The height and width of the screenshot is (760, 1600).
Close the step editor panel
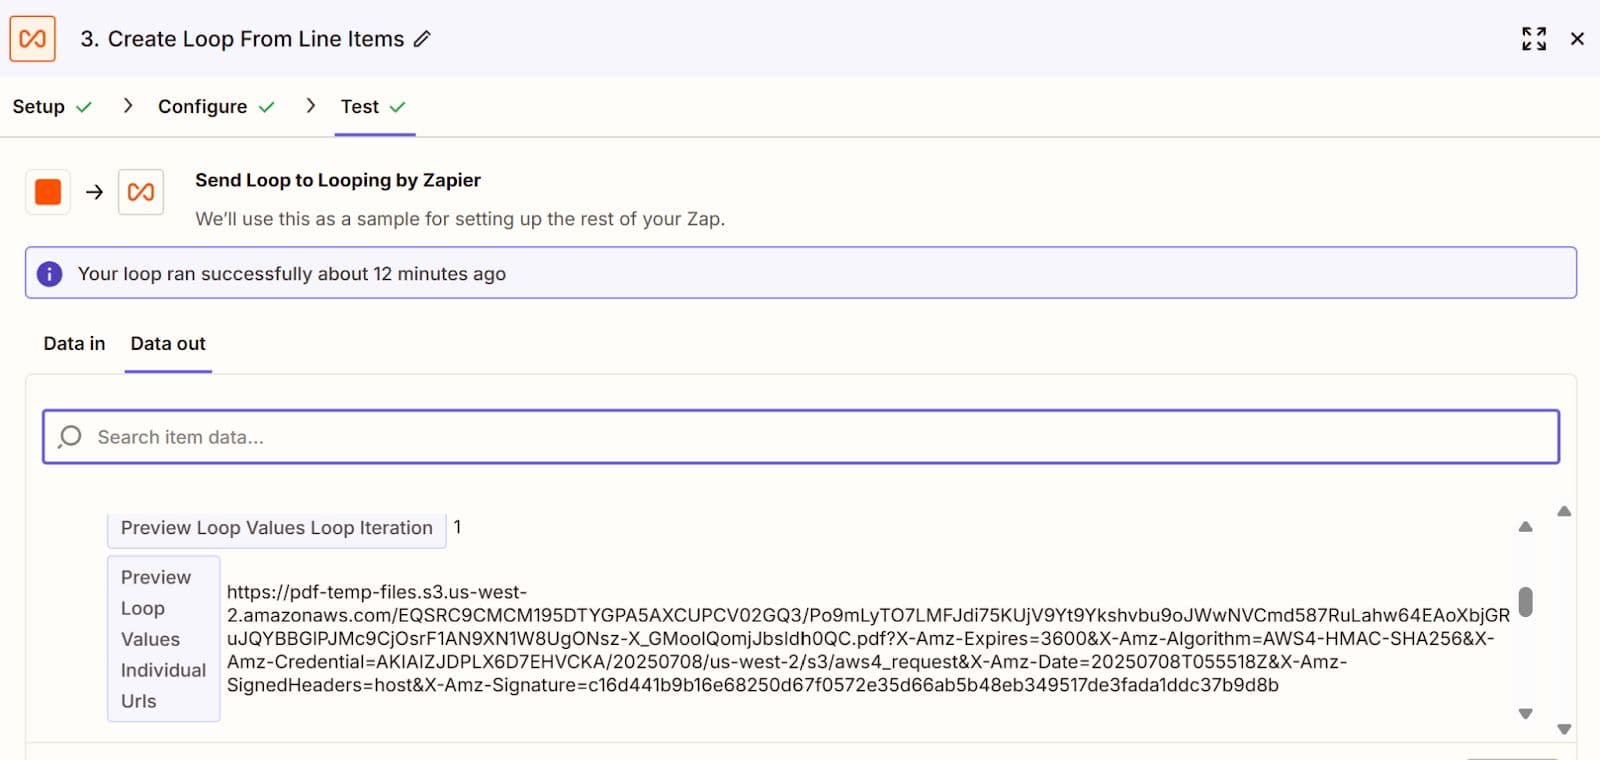click(1577, 39)
